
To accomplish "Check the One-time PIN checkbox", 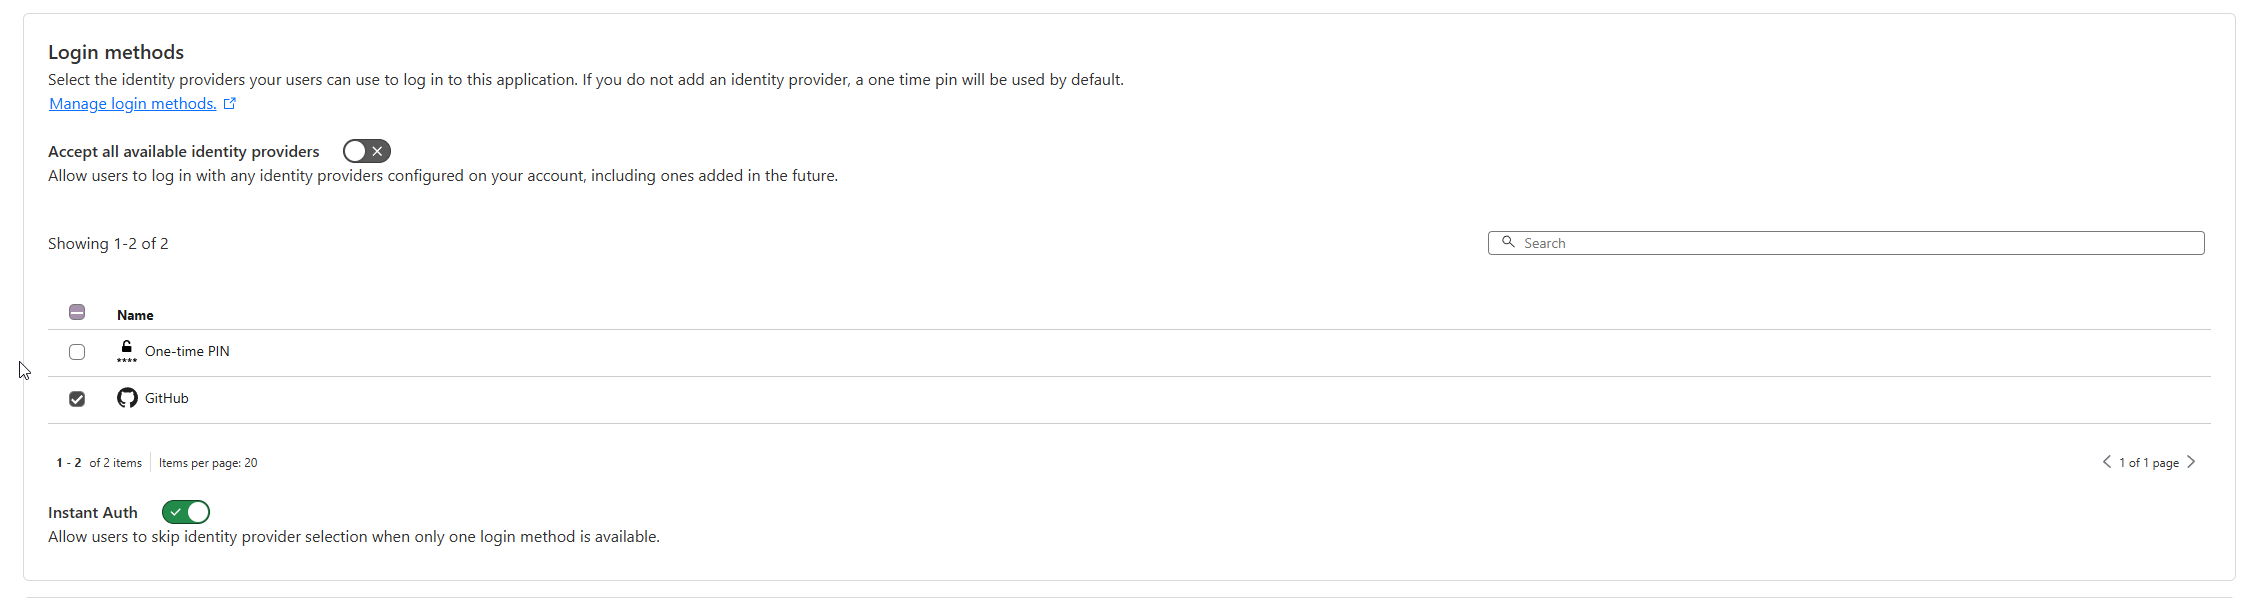I will [77, 352].
